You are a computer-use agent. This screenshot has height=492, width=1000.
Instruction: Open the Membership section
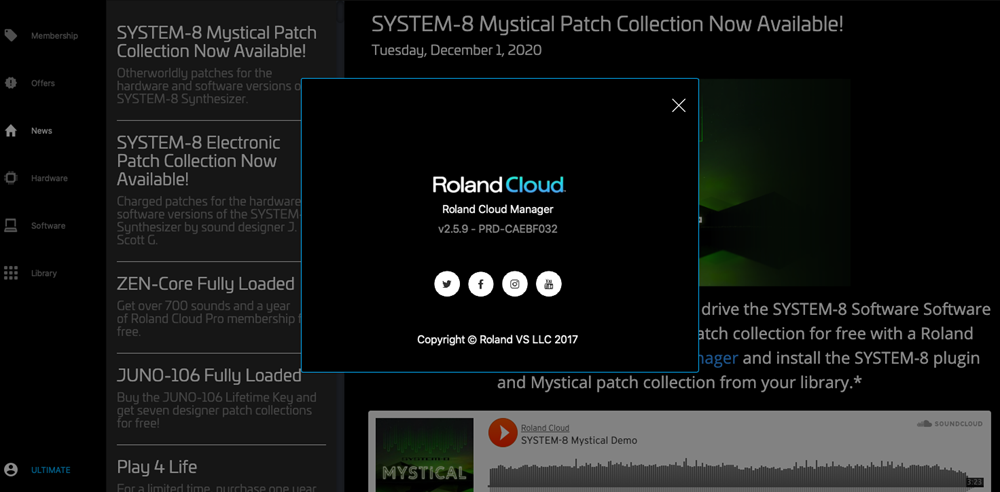pos(54,36)
